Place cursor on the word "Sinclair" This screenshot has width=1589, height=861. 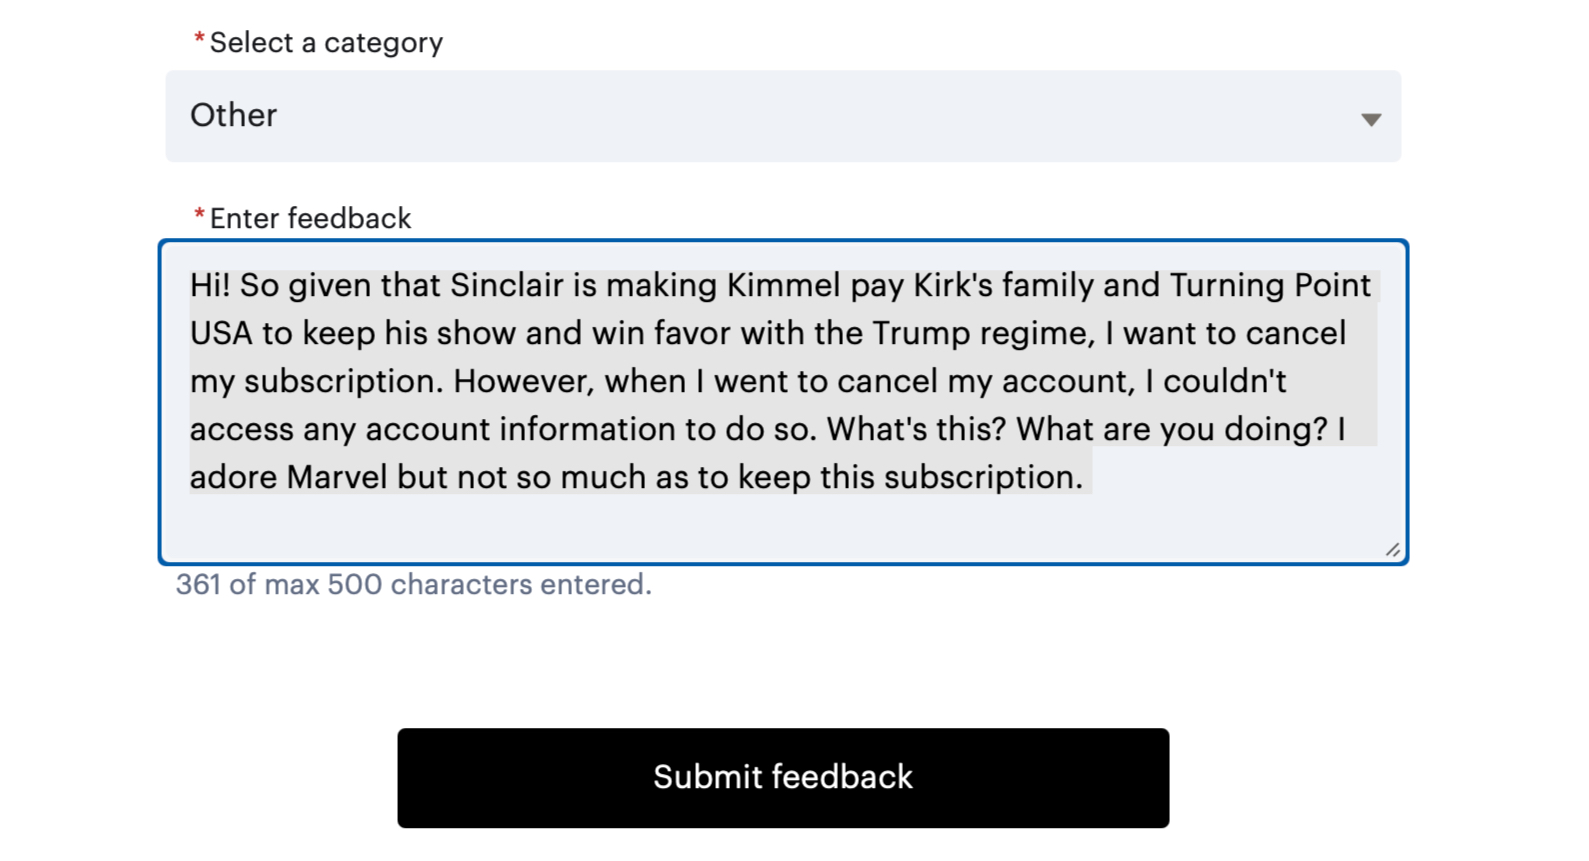[506, 286]
